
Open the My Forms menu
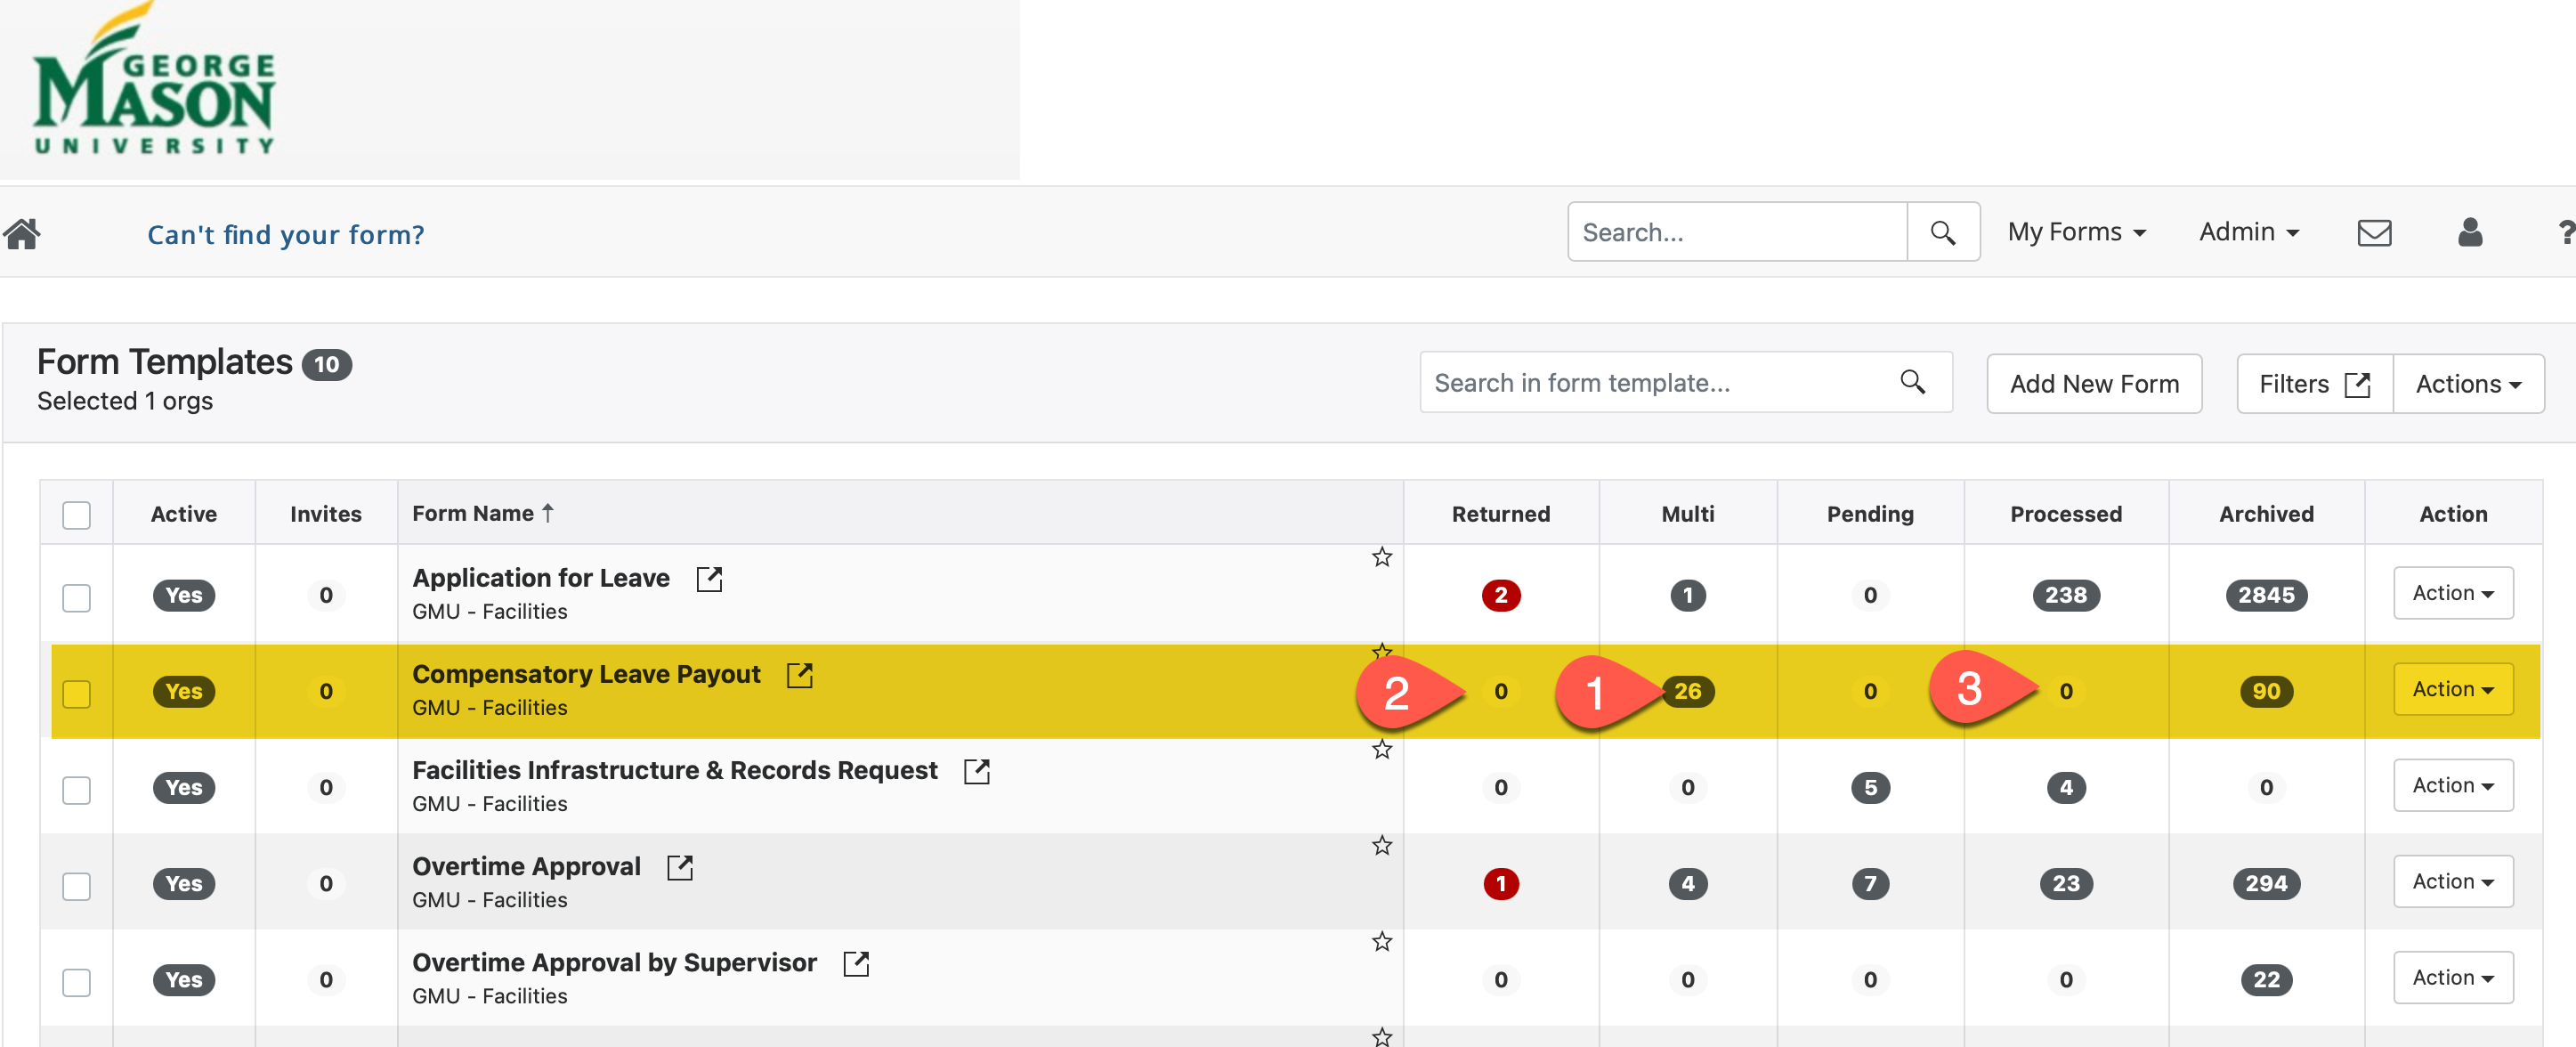coord(2076,232)
